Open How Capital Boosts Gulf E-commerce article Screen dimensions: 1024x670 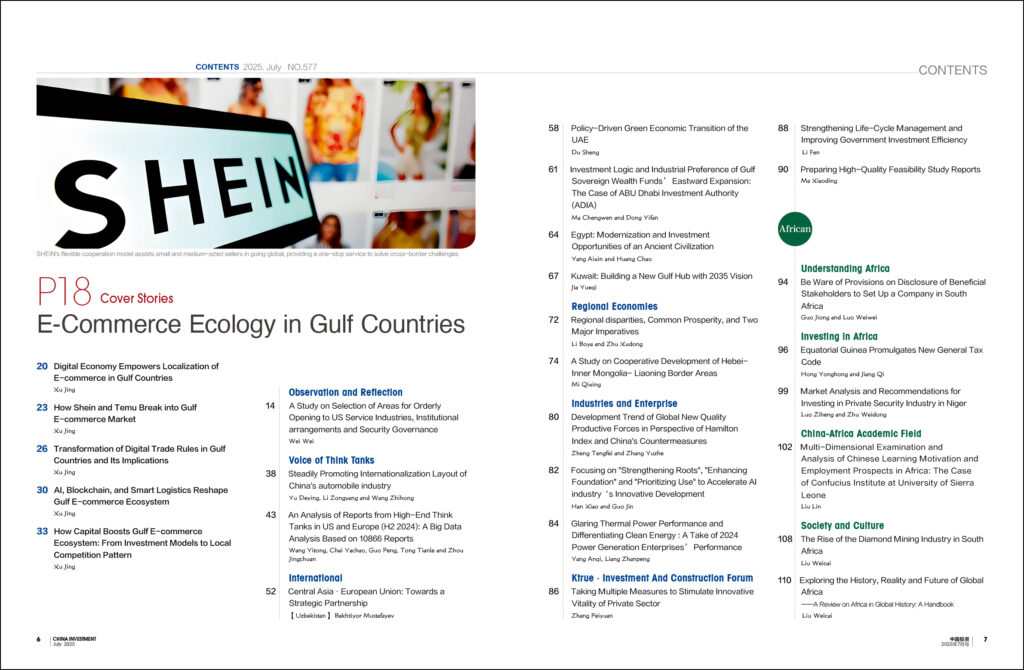pos(142,543)
